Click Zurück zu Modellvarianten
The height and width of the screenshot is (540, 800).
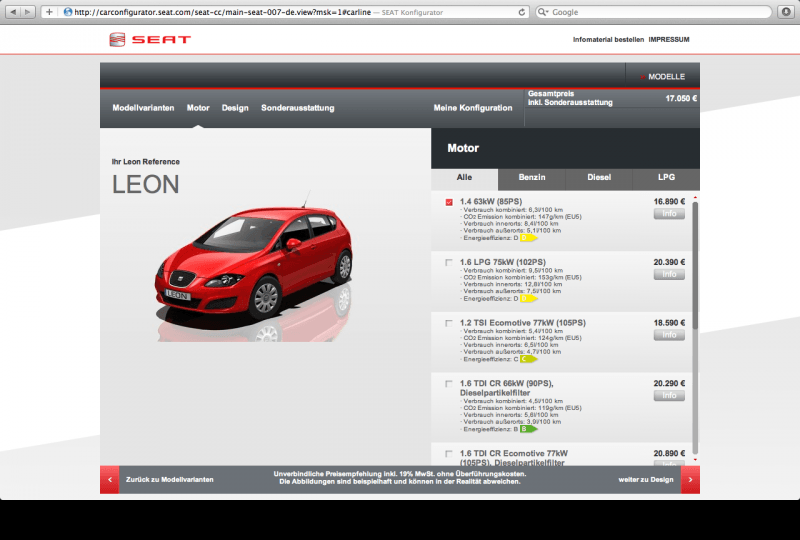(x=170, y=480)
